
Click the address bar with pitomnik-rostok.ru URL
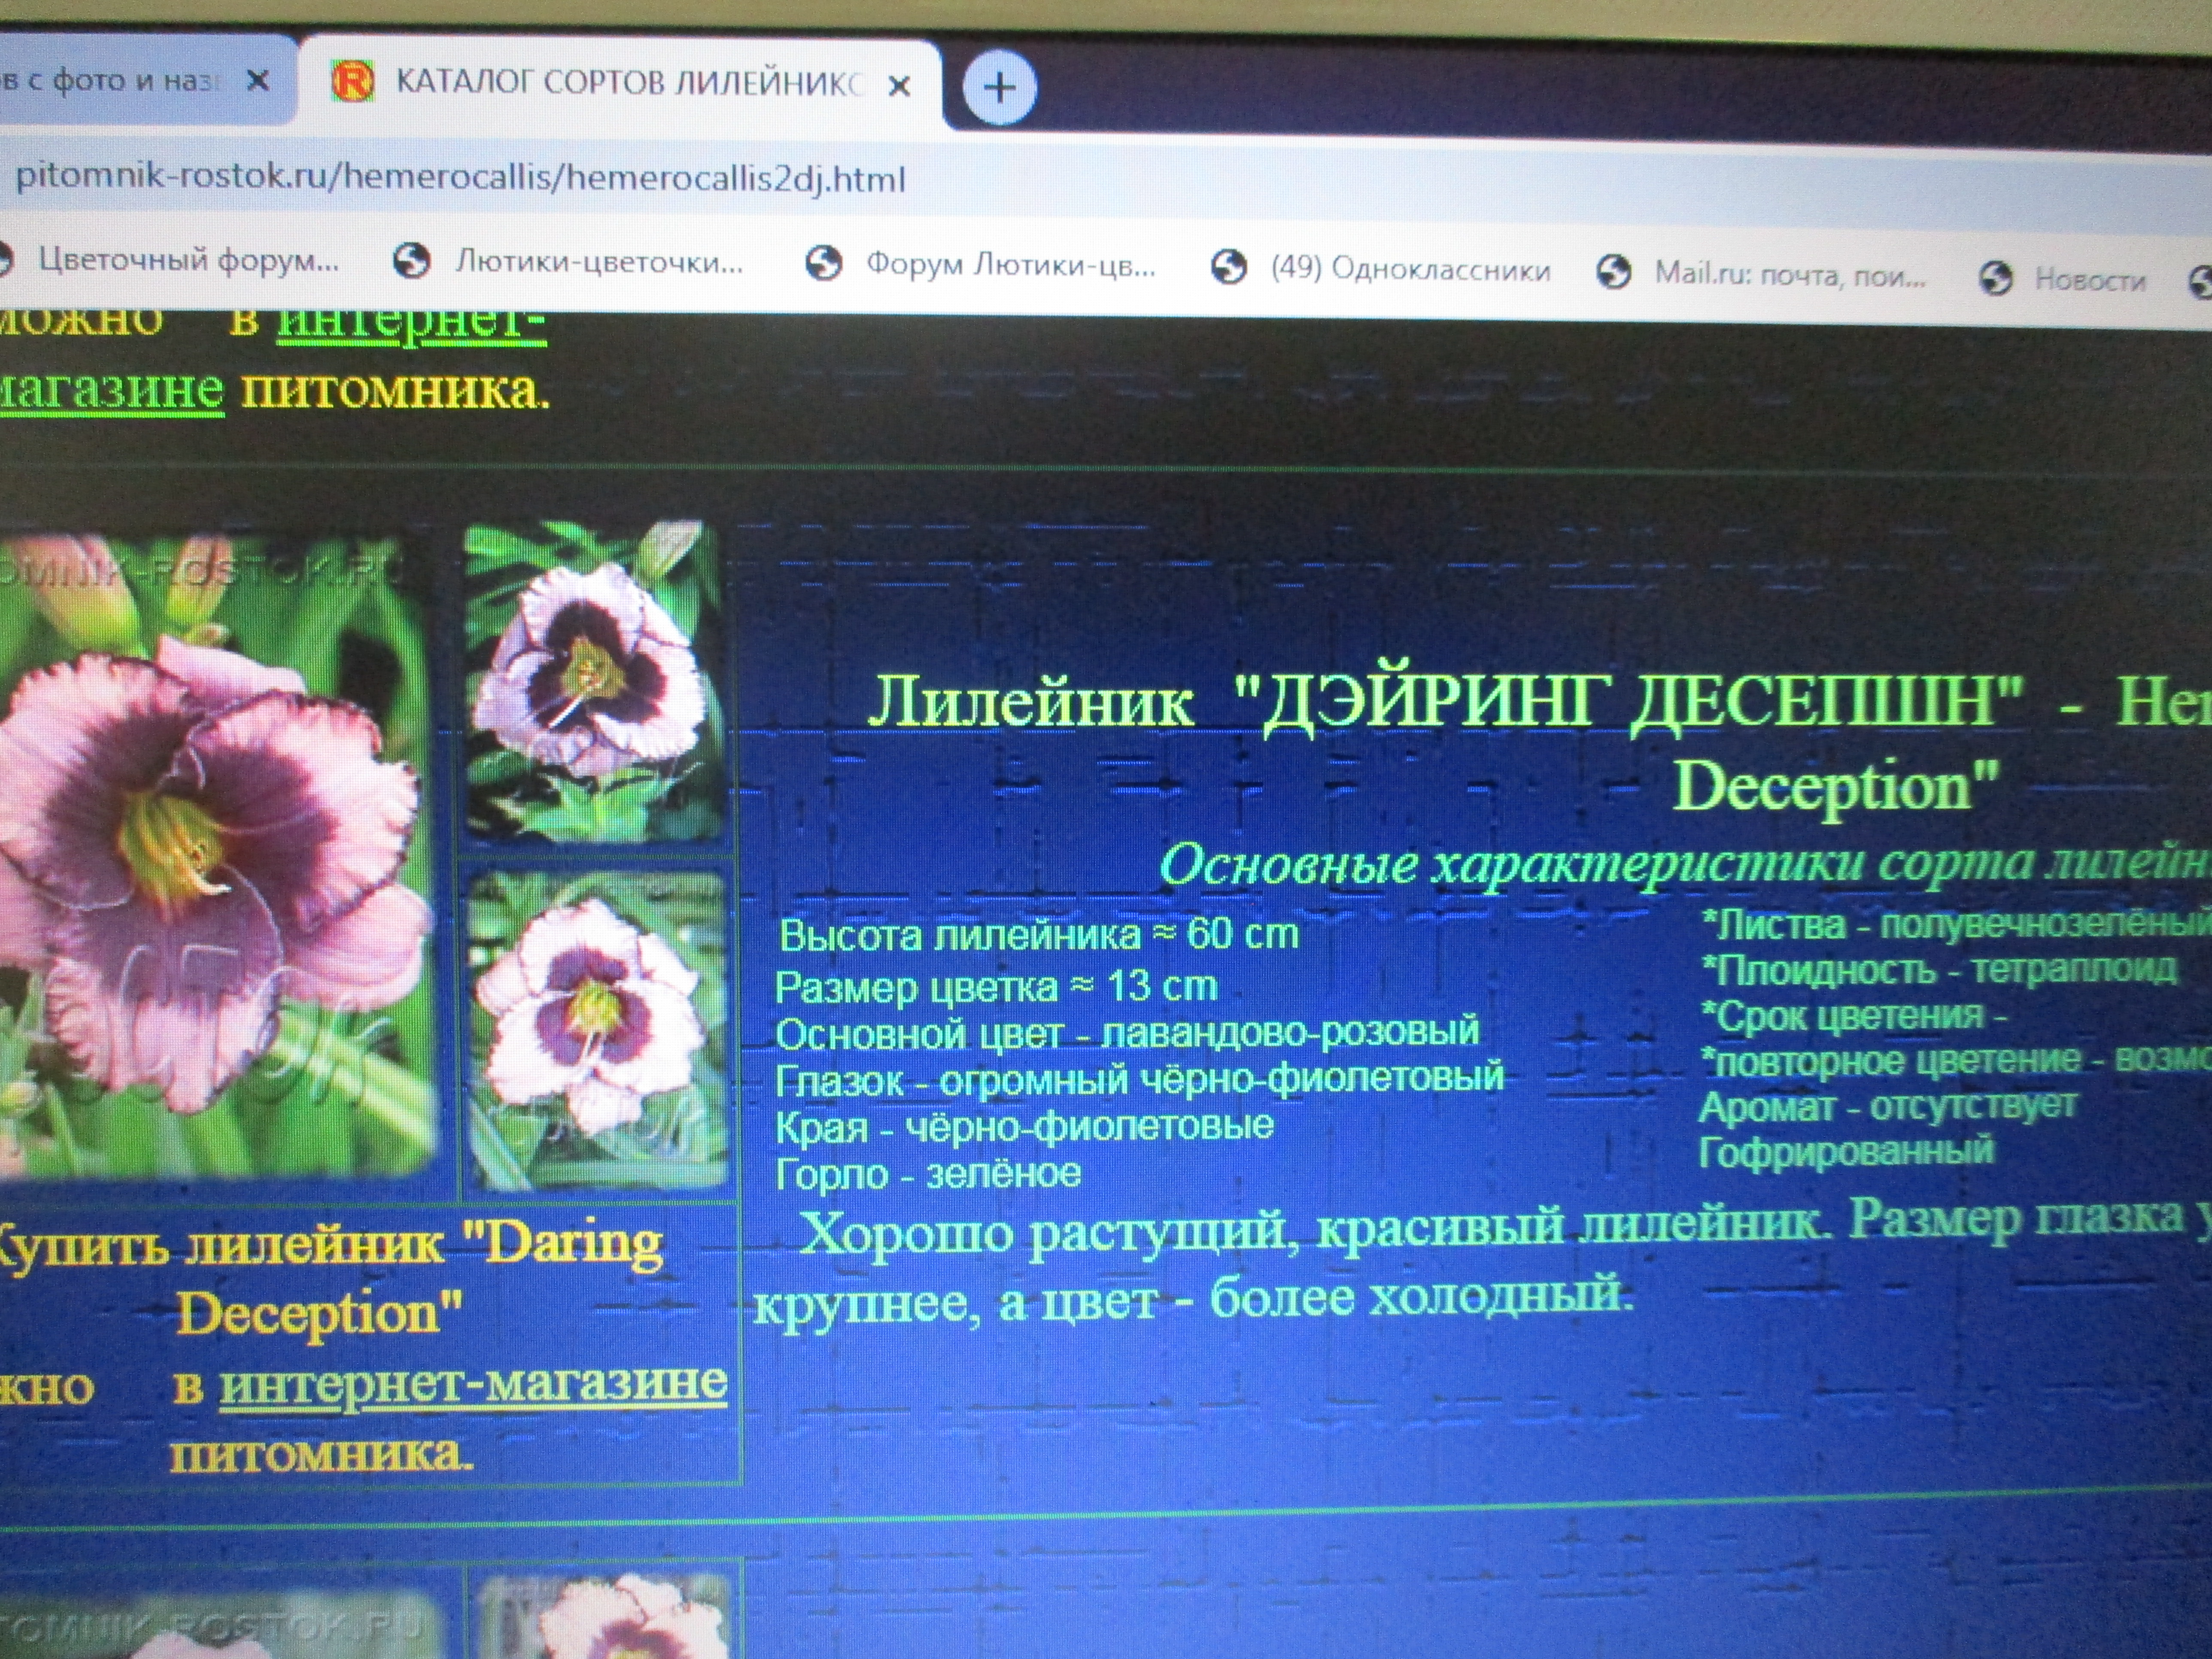coord(460,179)
